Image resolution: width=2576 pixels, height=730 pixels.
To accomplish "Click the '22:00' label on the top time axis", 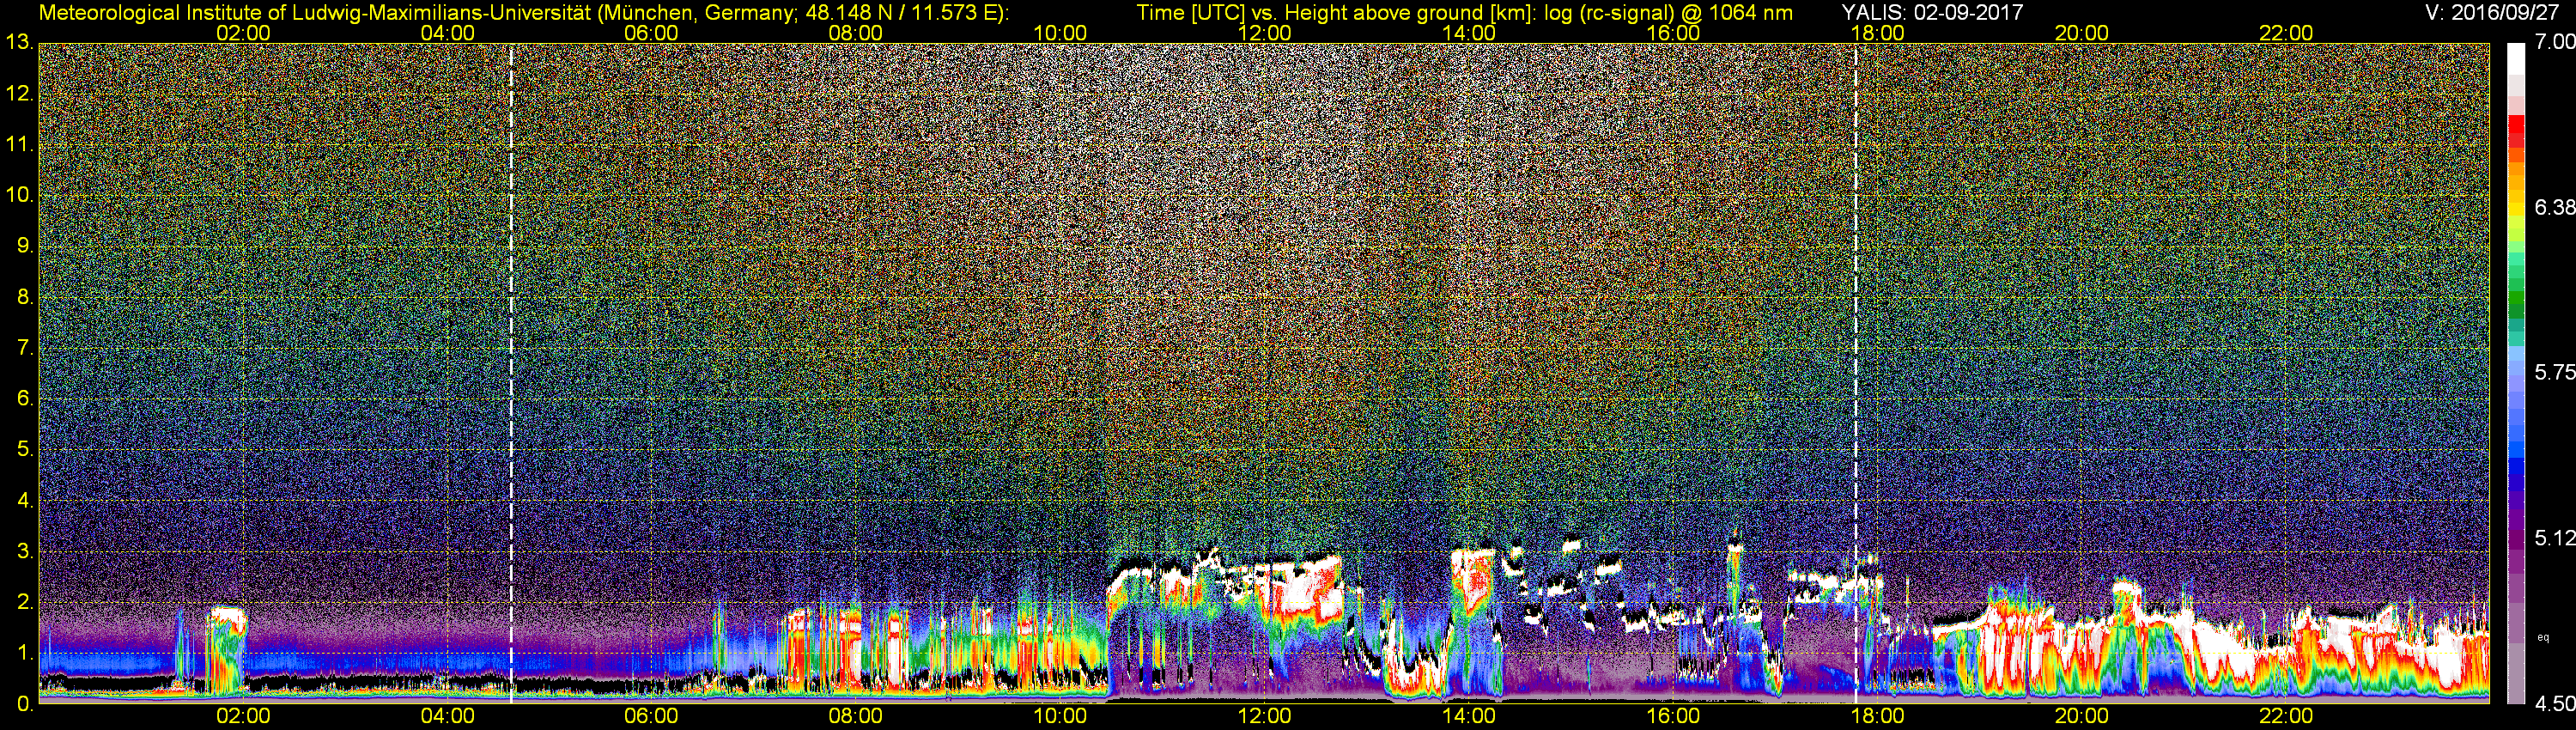I will point(2286,33).
